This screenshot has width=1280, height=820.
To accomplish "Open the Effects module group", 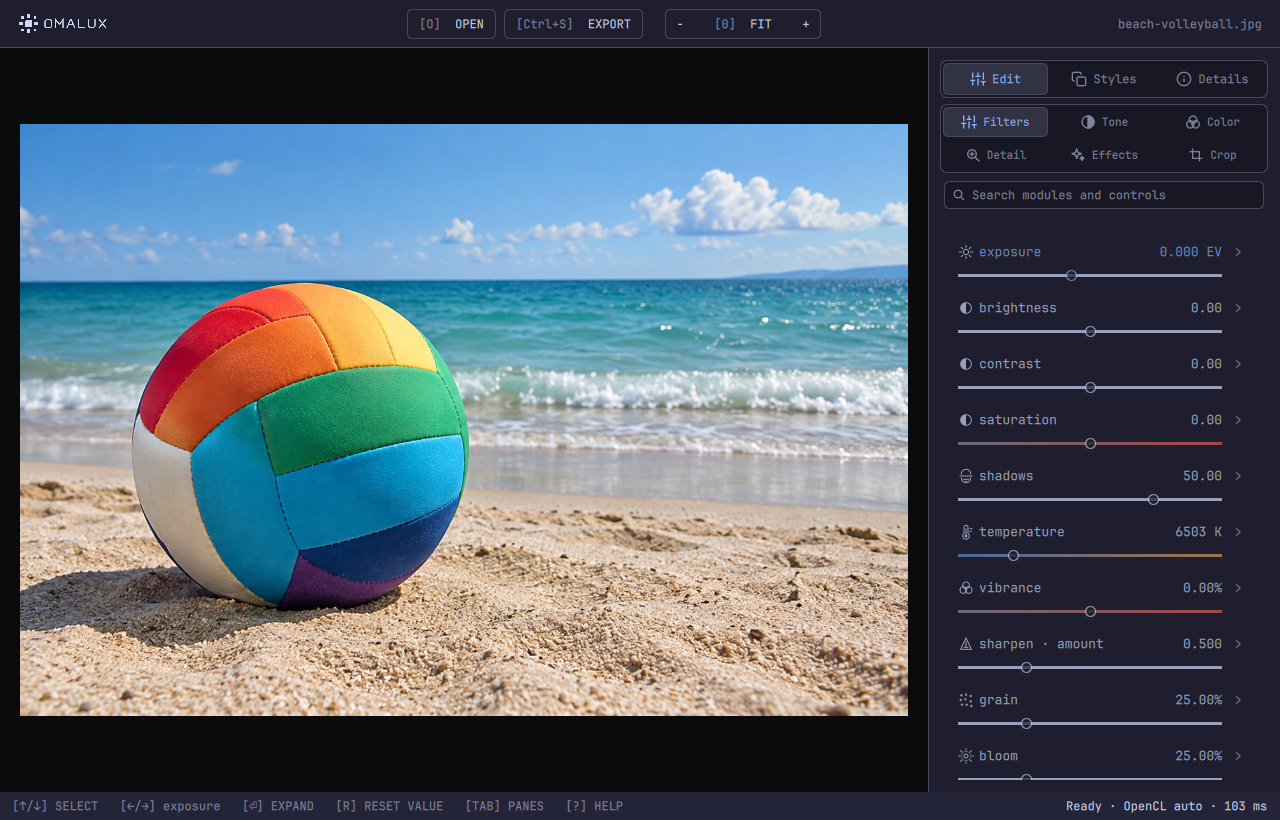I will pyautogui.click(x=1103, y=155).
